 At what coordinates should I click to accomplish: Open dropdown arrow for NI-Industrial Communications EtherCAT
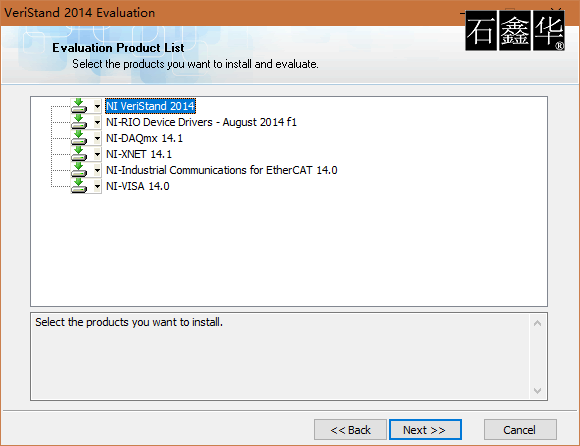(97, 170)
